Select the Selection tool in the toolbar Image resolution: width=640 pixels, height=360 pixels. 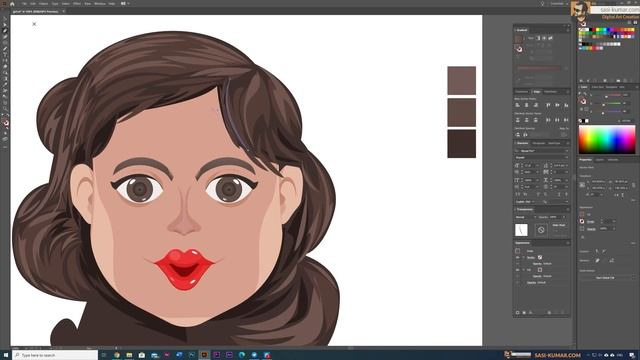5,19
